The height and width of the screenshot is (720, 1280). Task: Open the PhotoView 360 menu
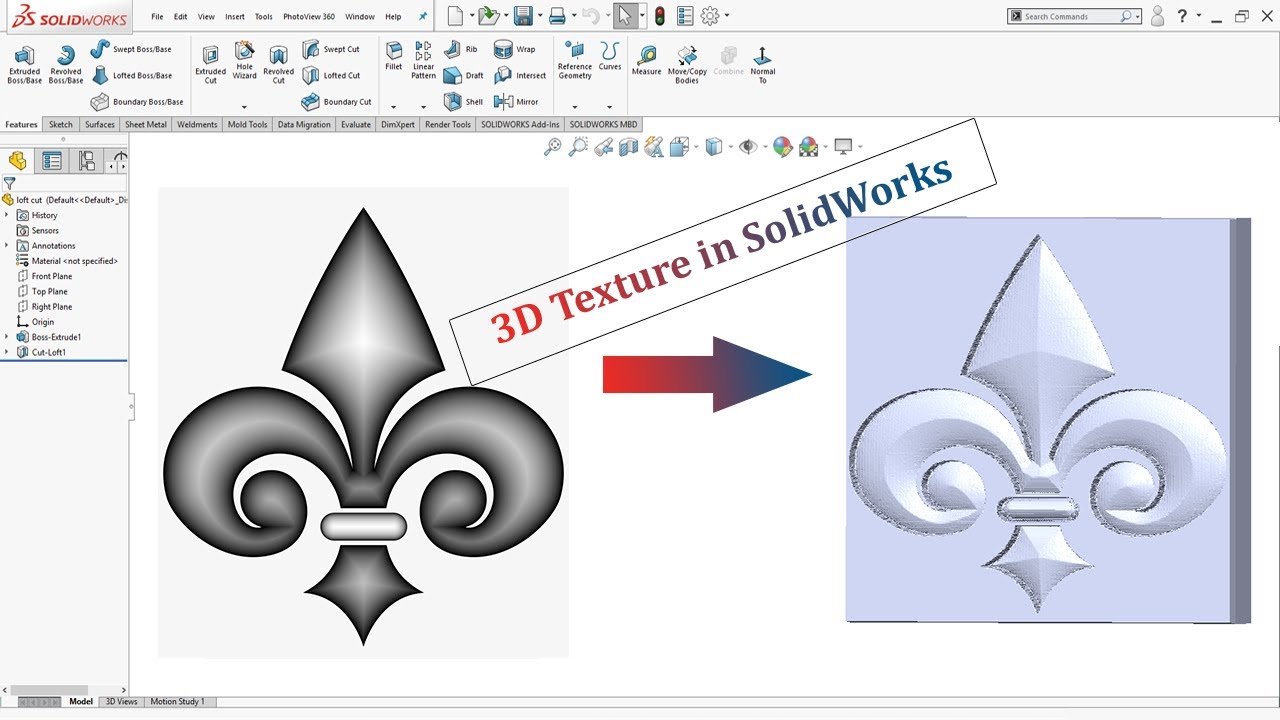(309, 17)
